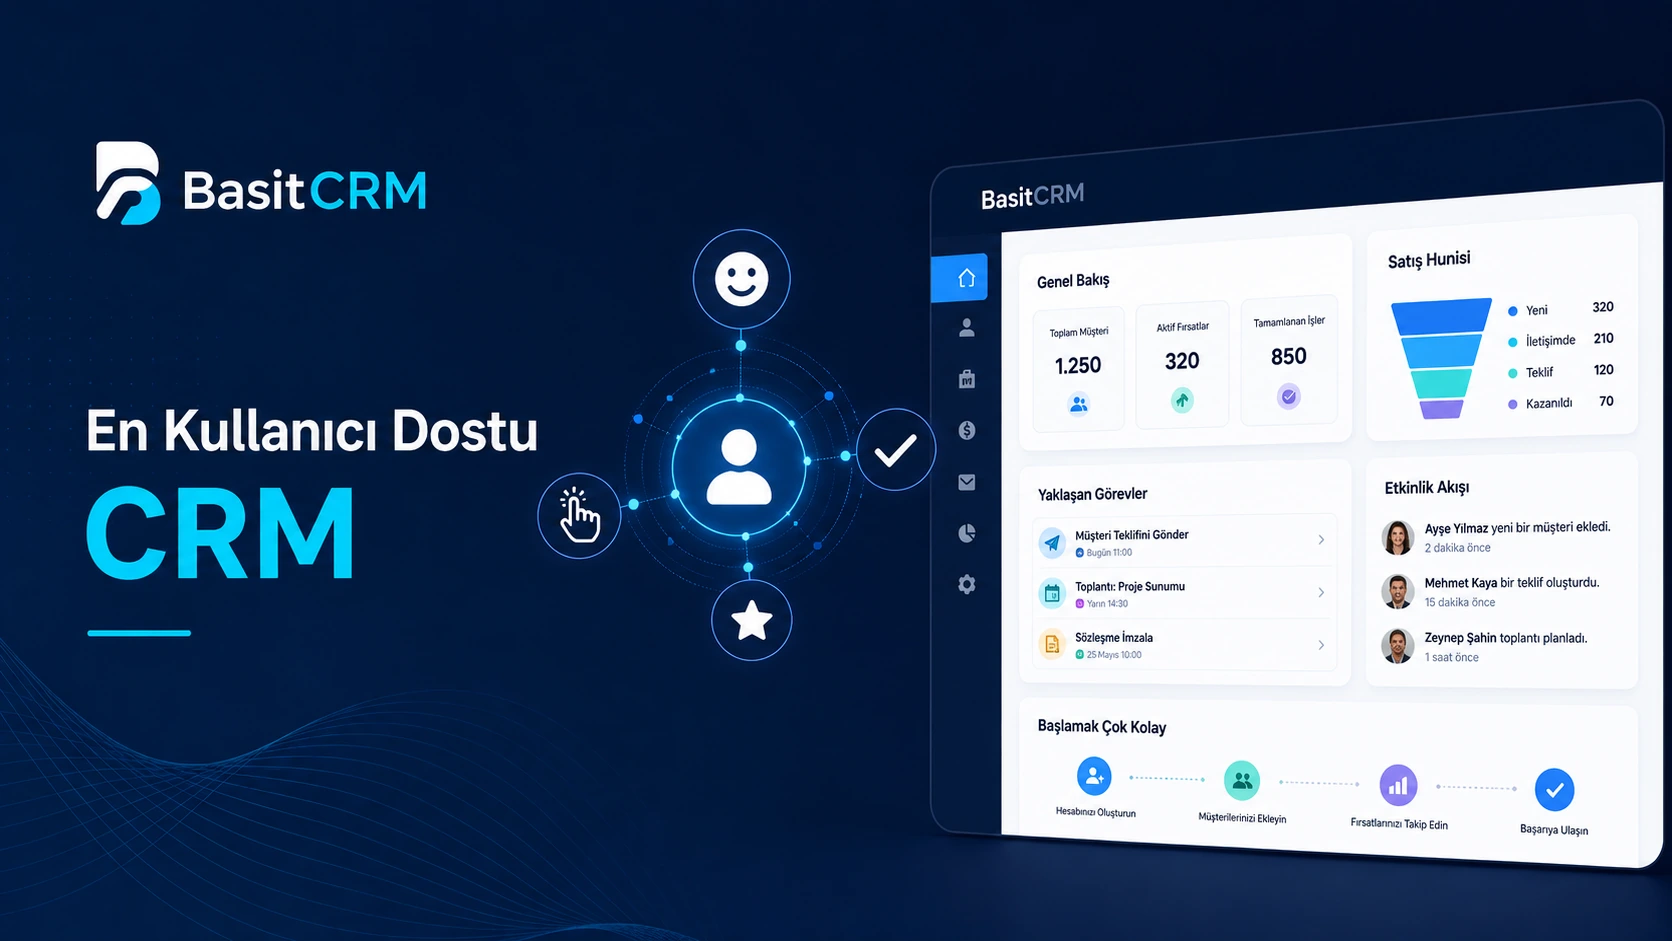The image size is (1672, 941).
Task: Click the Fırsatlarınızı Takip Edin chart icon
Action: click(x=1398, y=786)
